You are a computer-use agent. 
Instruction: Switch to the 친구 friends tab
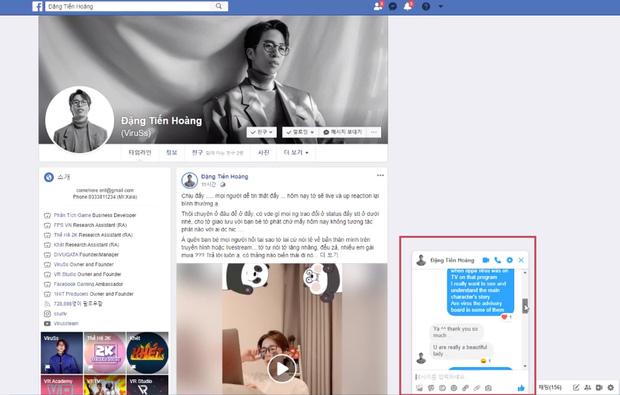click(217, 152)
